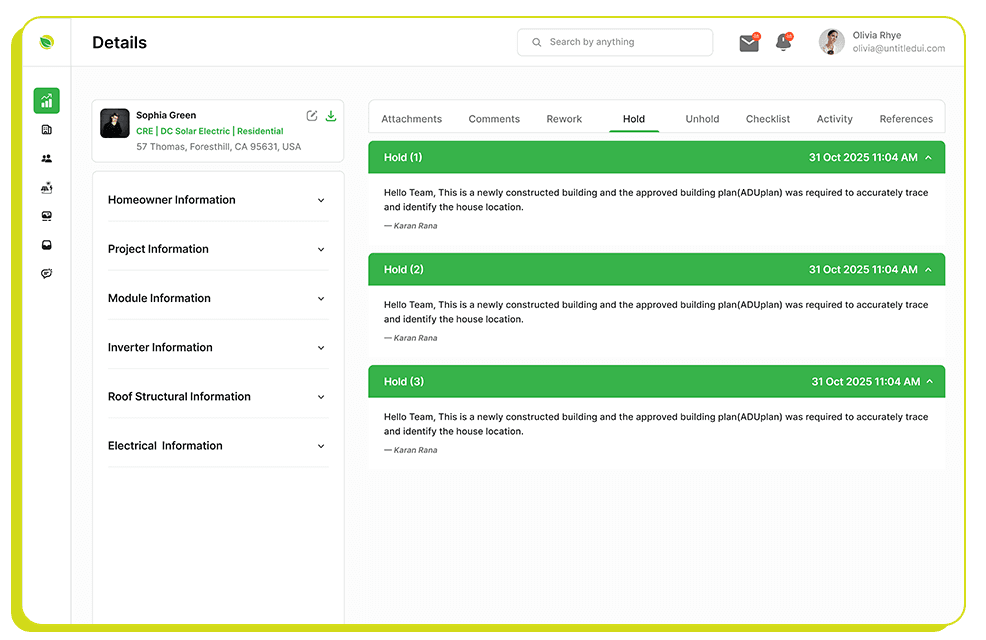Viewport: 986px width, 640px height.
Task: Collapse the Hold (1) panel
Action: [929, 158]
